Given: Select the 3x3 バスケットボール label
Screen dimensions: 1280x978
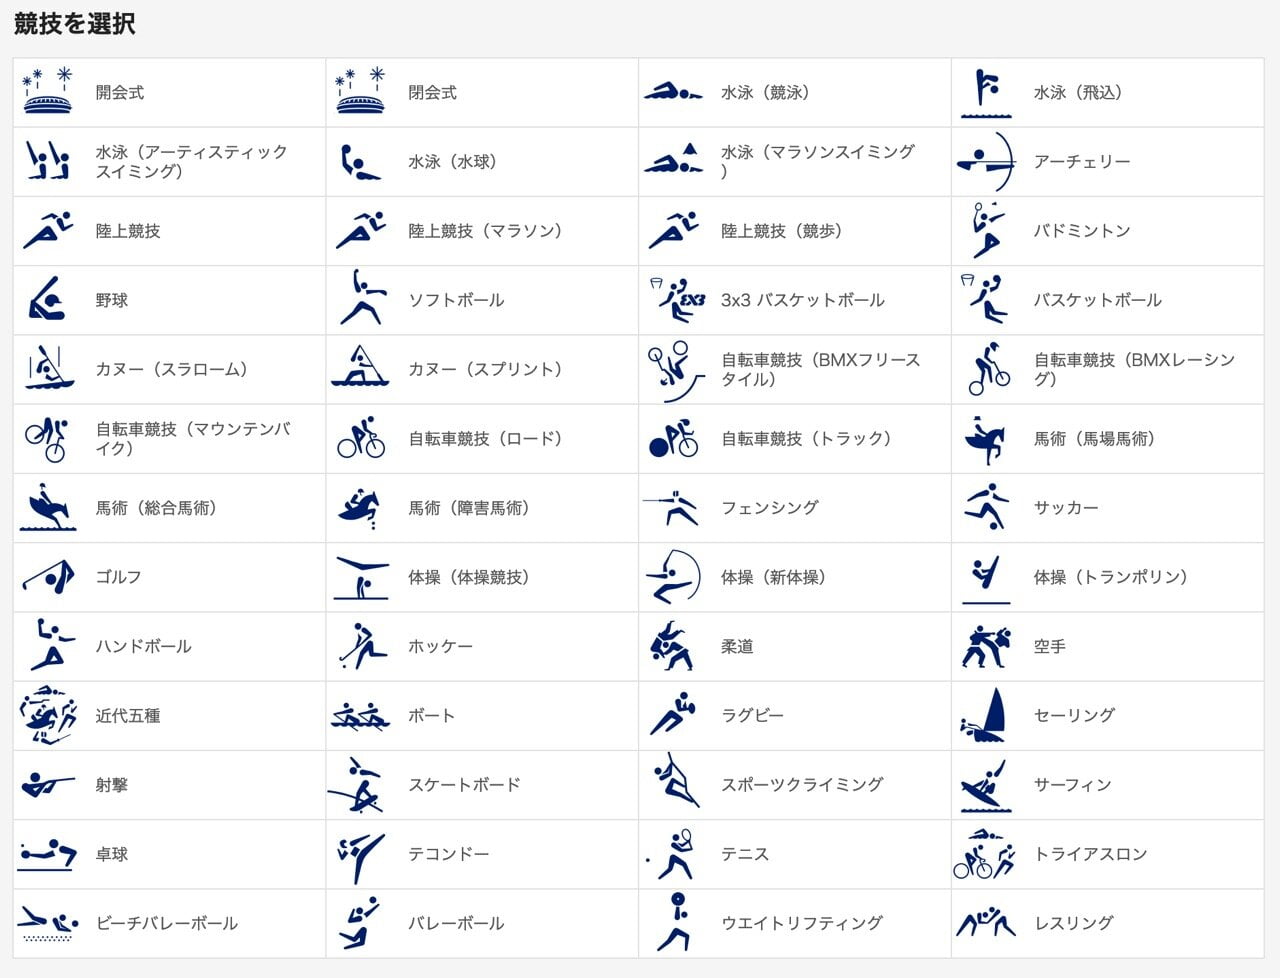Looking at the screenshot, I should click(803, 301).
